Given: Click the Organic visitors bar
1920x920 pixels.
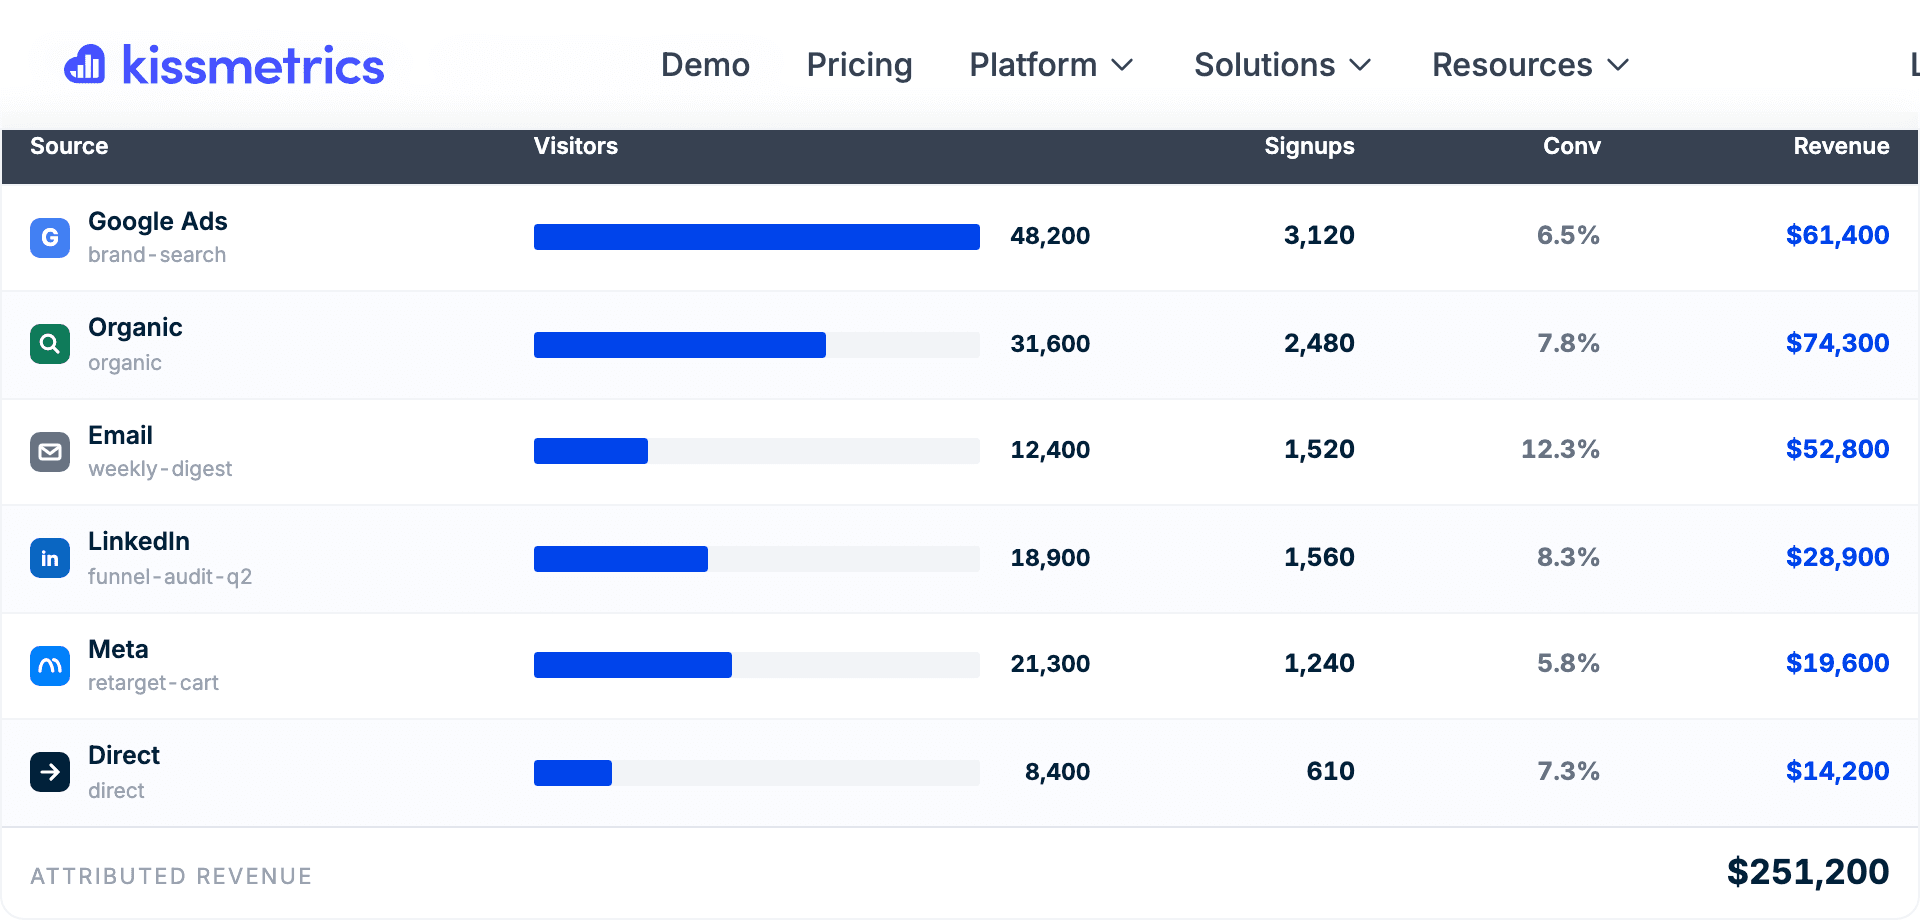Looking at the screenshot, I should (757, 345).
